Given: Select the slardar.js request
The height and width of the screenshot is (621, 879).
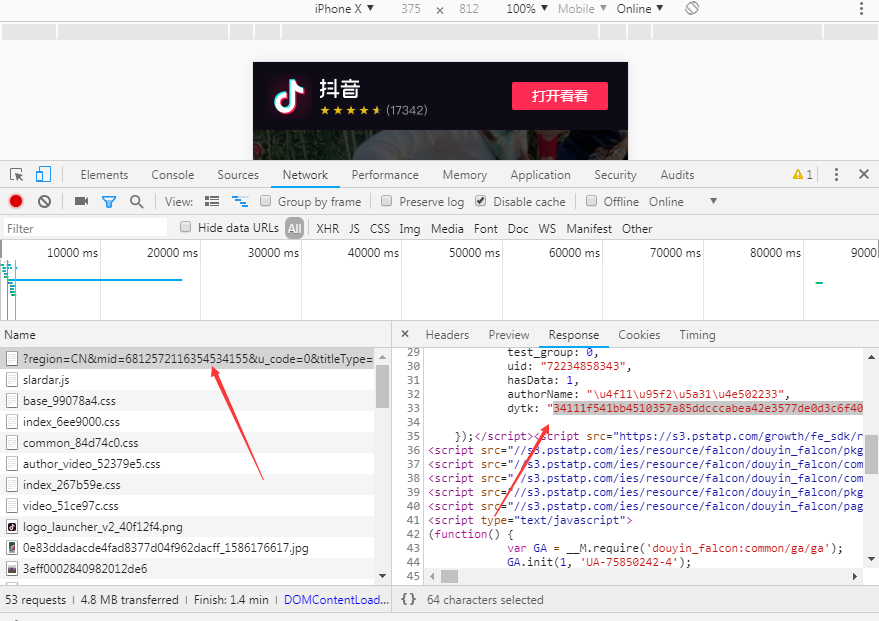Looking at the screenshot, I should [x=187, y=380].
